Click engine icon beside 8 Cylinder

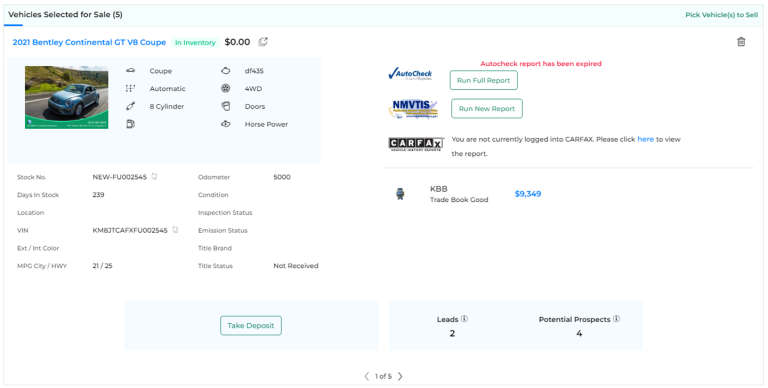click(x=130, y=106)
